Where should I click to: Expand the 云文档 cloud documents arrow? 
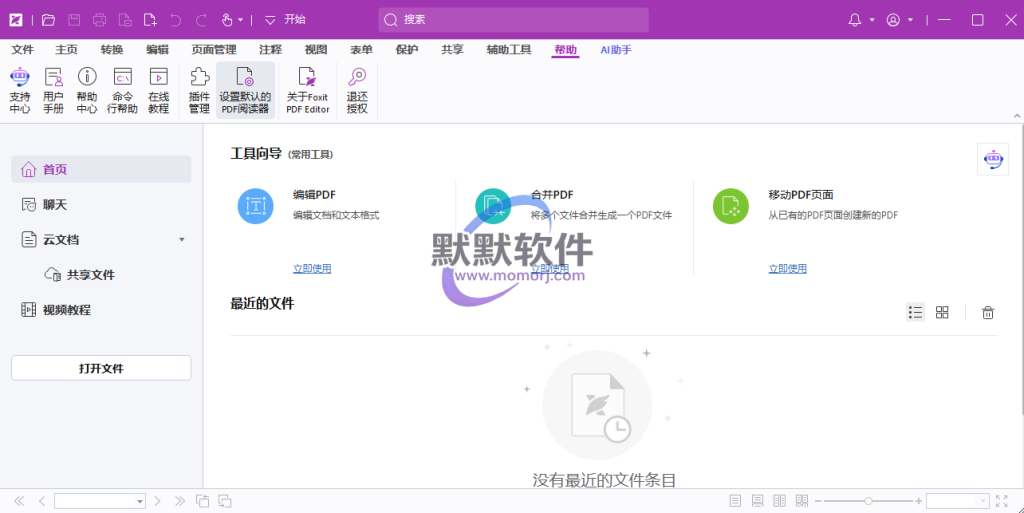[181, 240]
